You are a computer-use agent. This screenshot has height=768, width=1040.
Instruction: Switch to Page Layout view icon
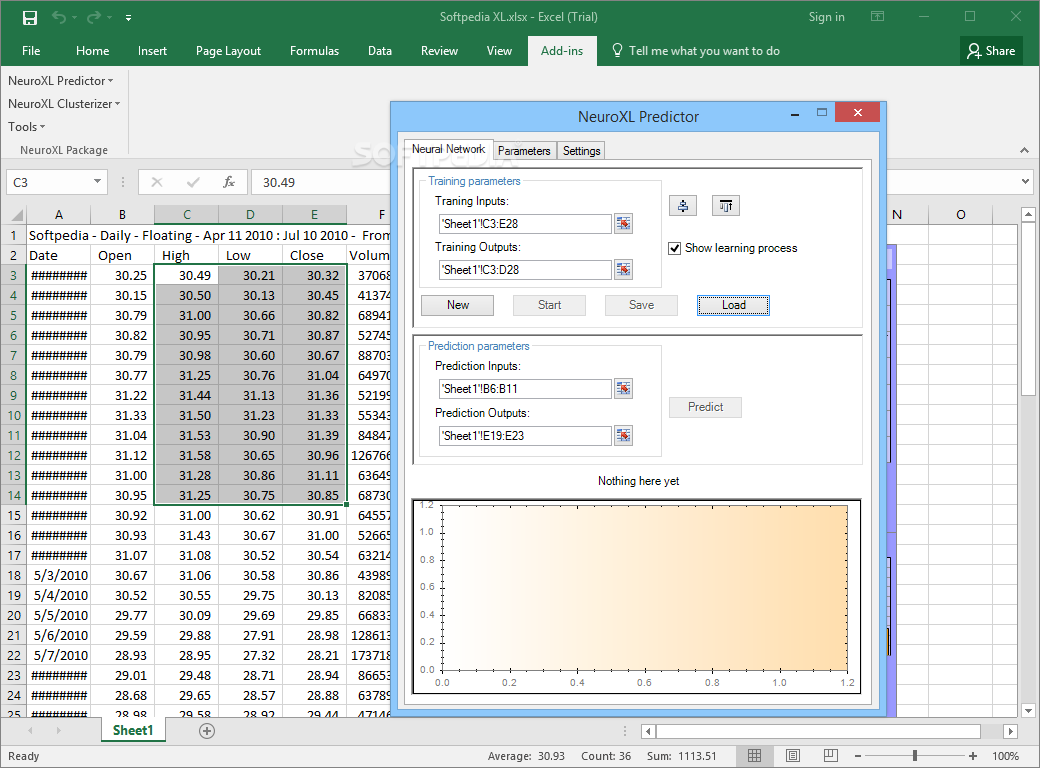tap(793, 756)
